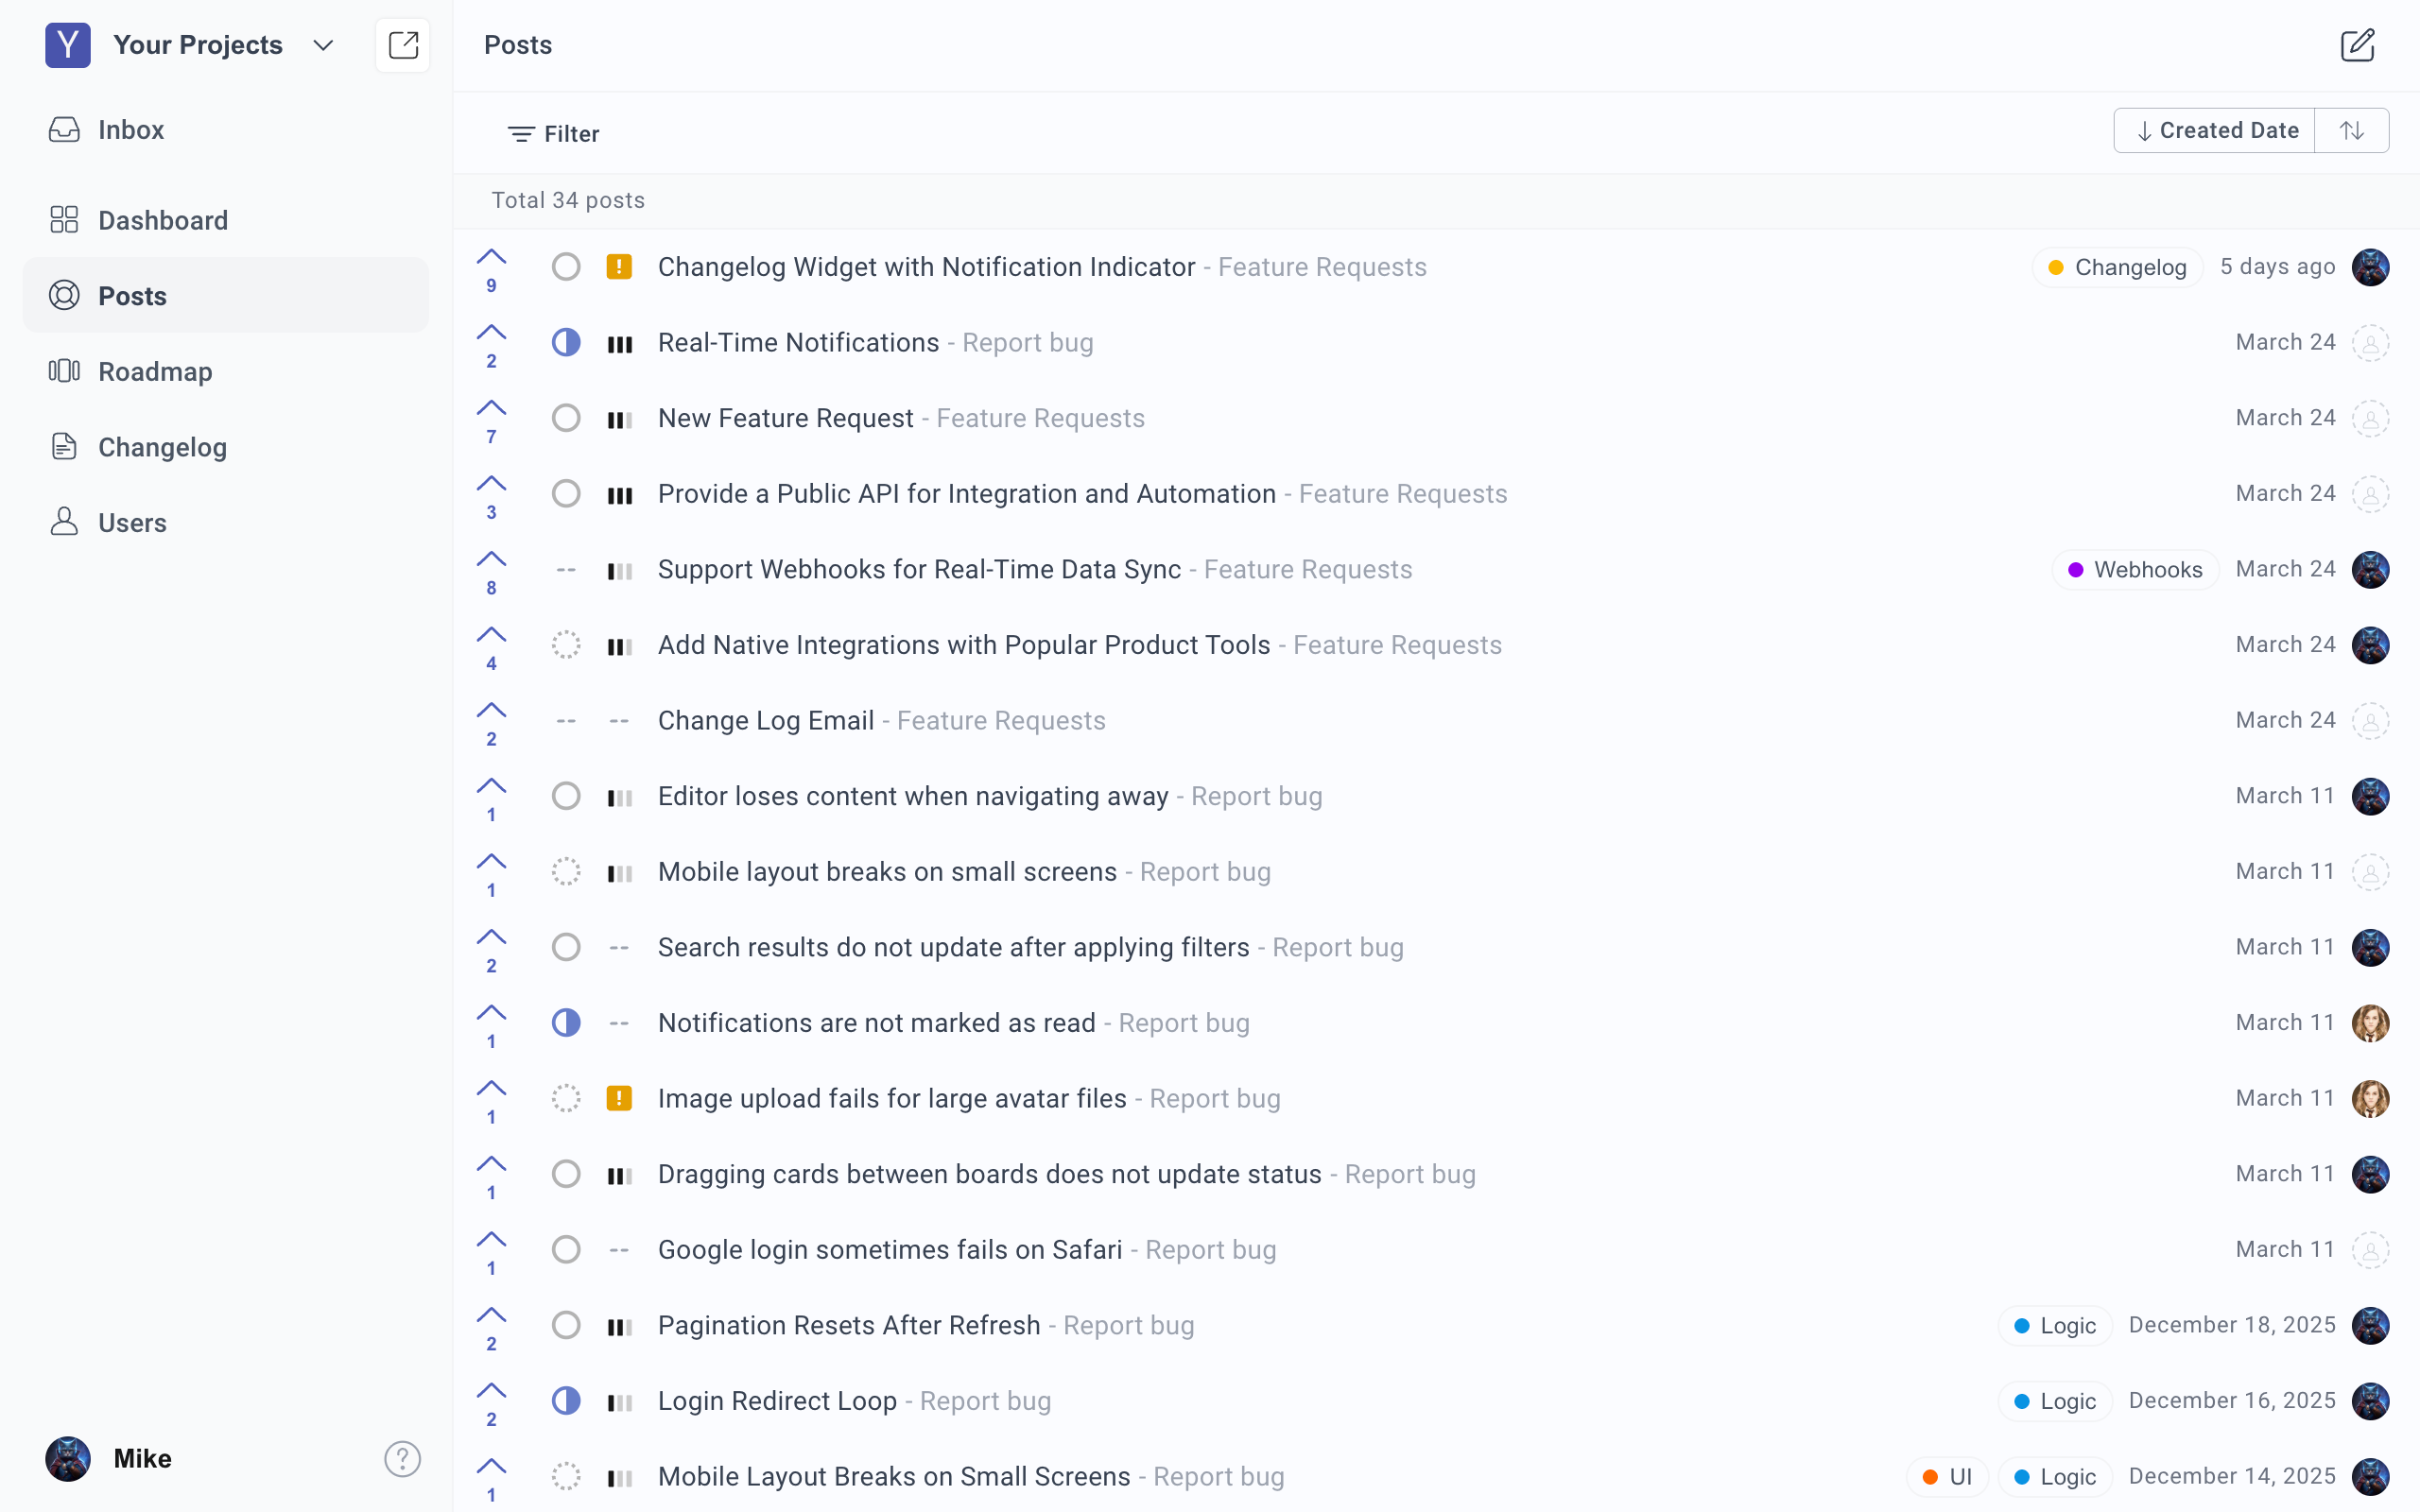Click priority bars icon for Real-Time Notifications
2420x1512 pixels.
pos(619,344)
